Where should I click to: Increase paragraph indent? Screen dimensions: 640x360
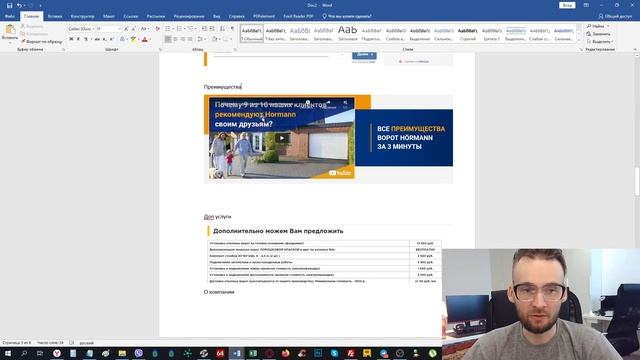(x=212, y=29)
